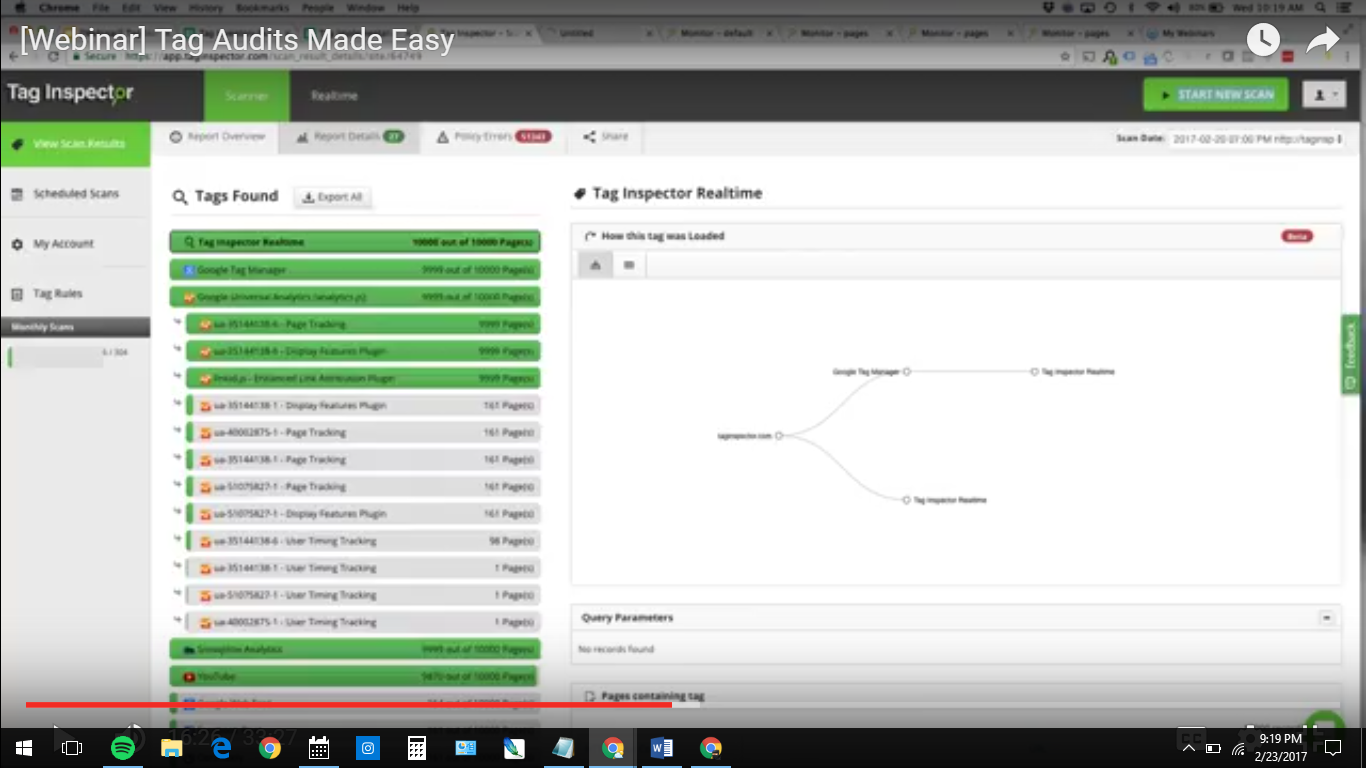Open Microsoft Edge from the taskbar

(221, 748)
